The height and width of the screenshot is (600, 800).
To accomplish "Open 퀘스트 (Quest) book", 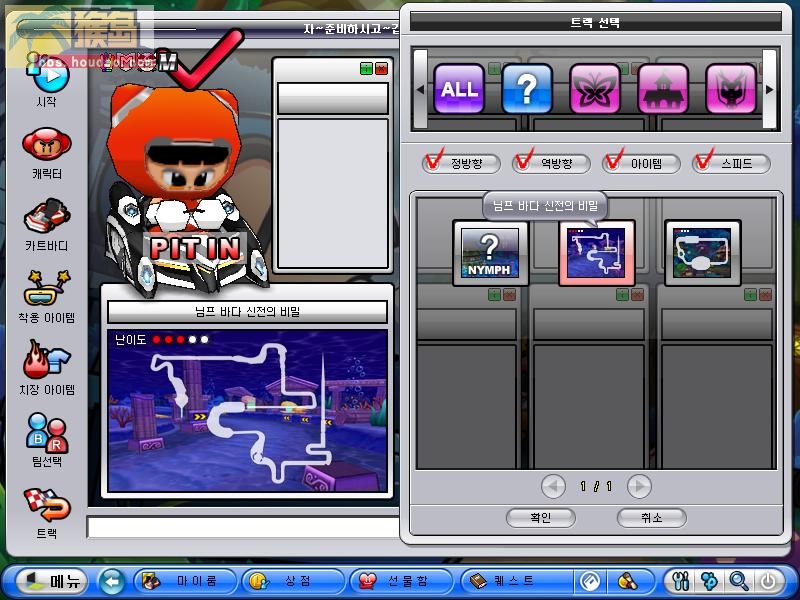I will tap(515, 581).
